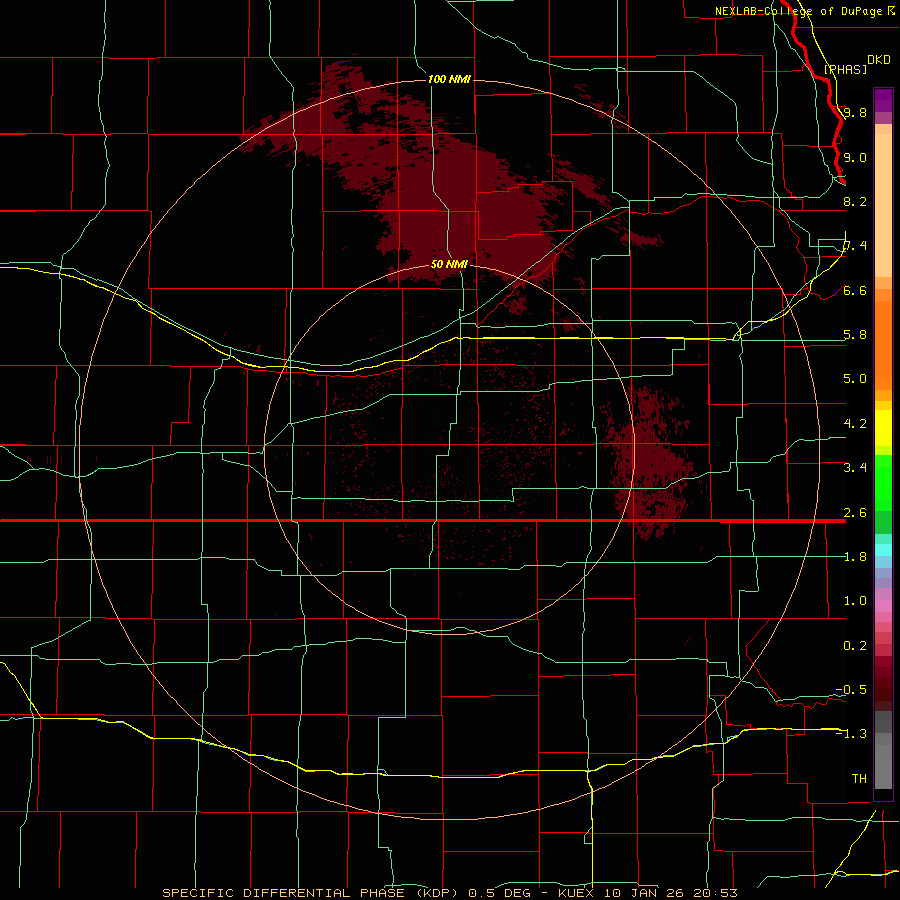Click the 1.0 value on the scale
900x900 pixels.
[x=855, y=601]
